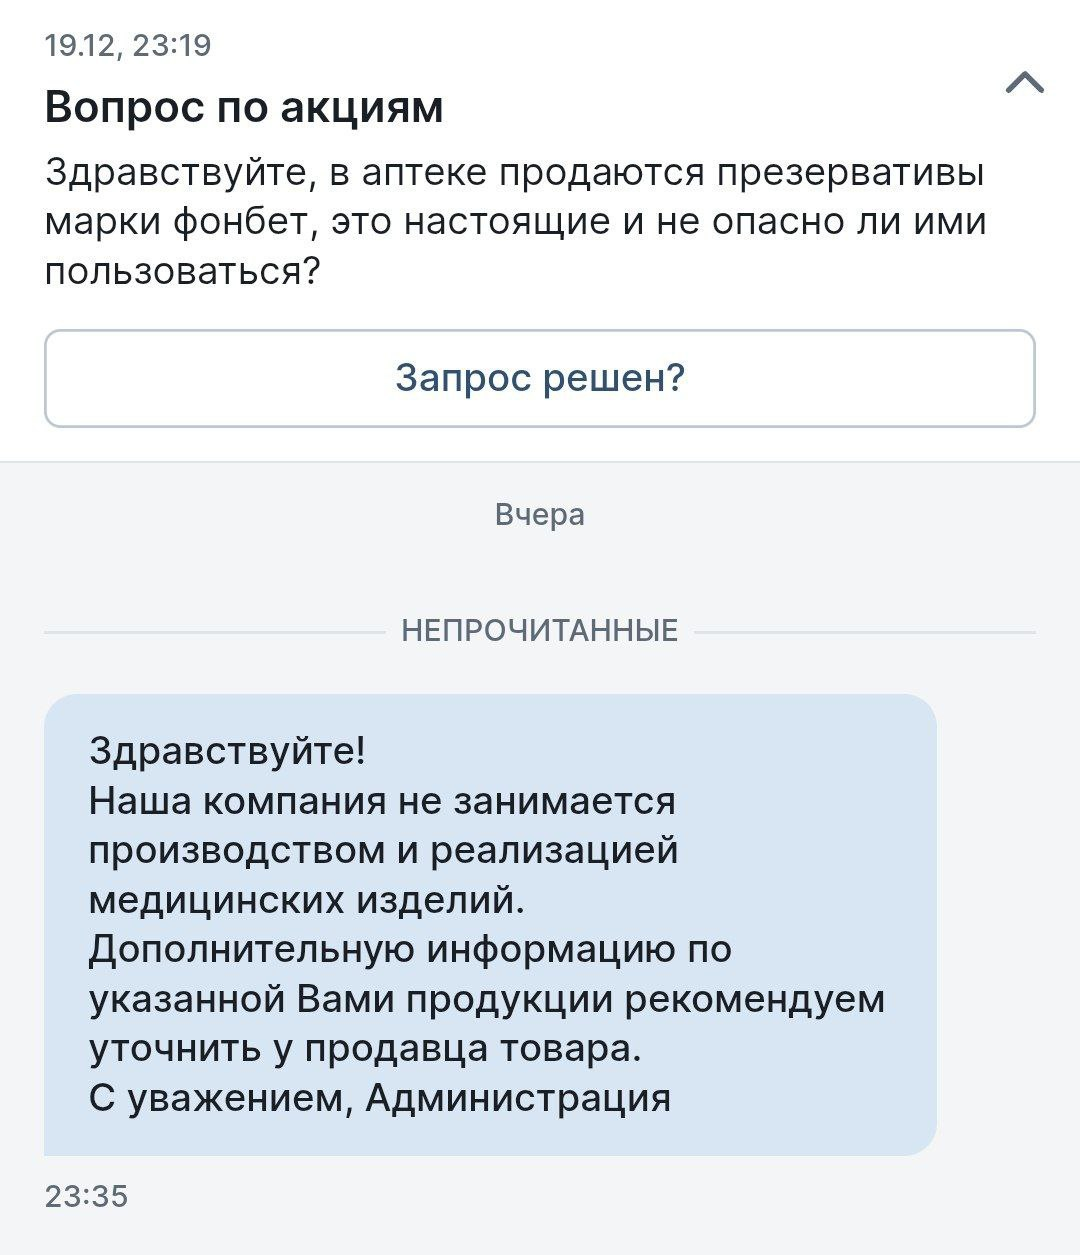Image resolution: width=1080 pixels, height=1255 pixels.
Task: Tap the reply timestamp "23:35"
Action: point(87,1196)
